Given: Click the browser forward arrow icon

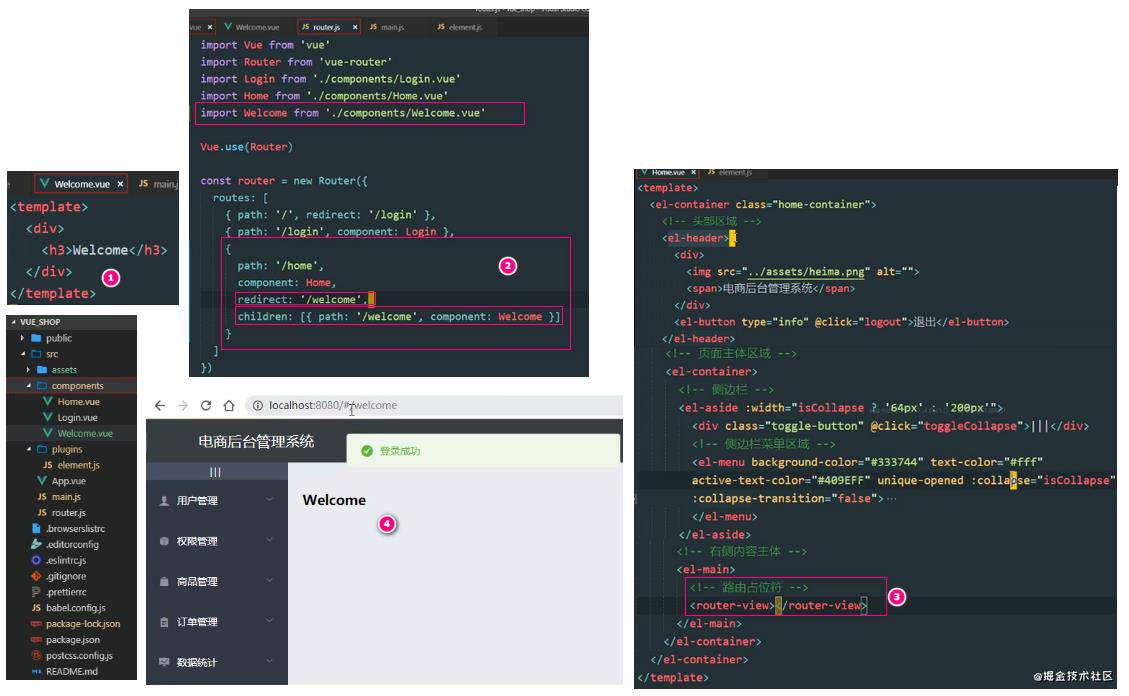Looking at the screenshot, I should [x=183, y=406].
